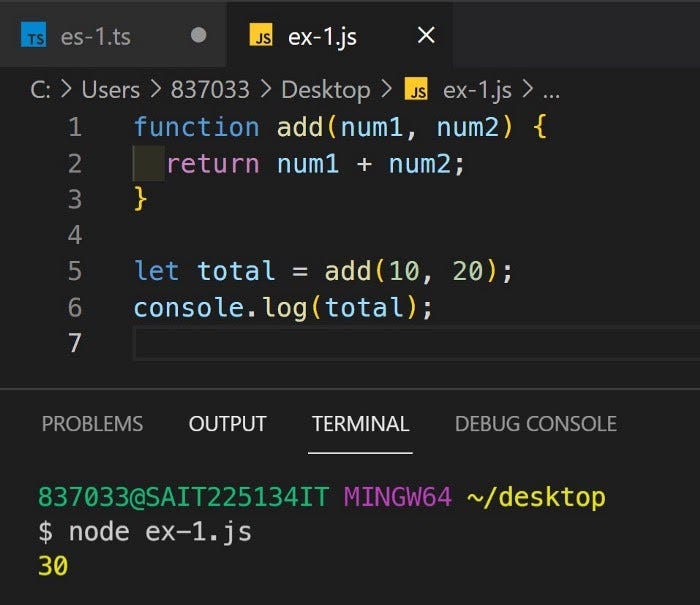Open the PROBLEMS panel tab

point(92,423)
